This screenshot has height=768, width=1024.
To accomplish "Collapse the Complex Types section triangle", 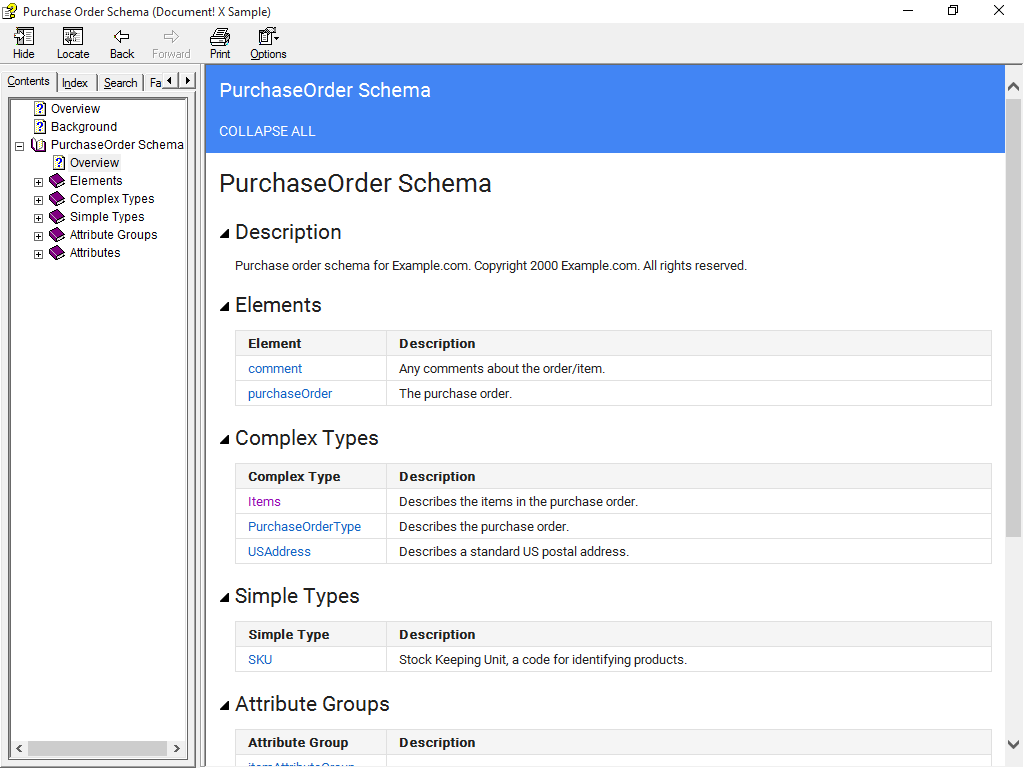I will click(225, 440).
